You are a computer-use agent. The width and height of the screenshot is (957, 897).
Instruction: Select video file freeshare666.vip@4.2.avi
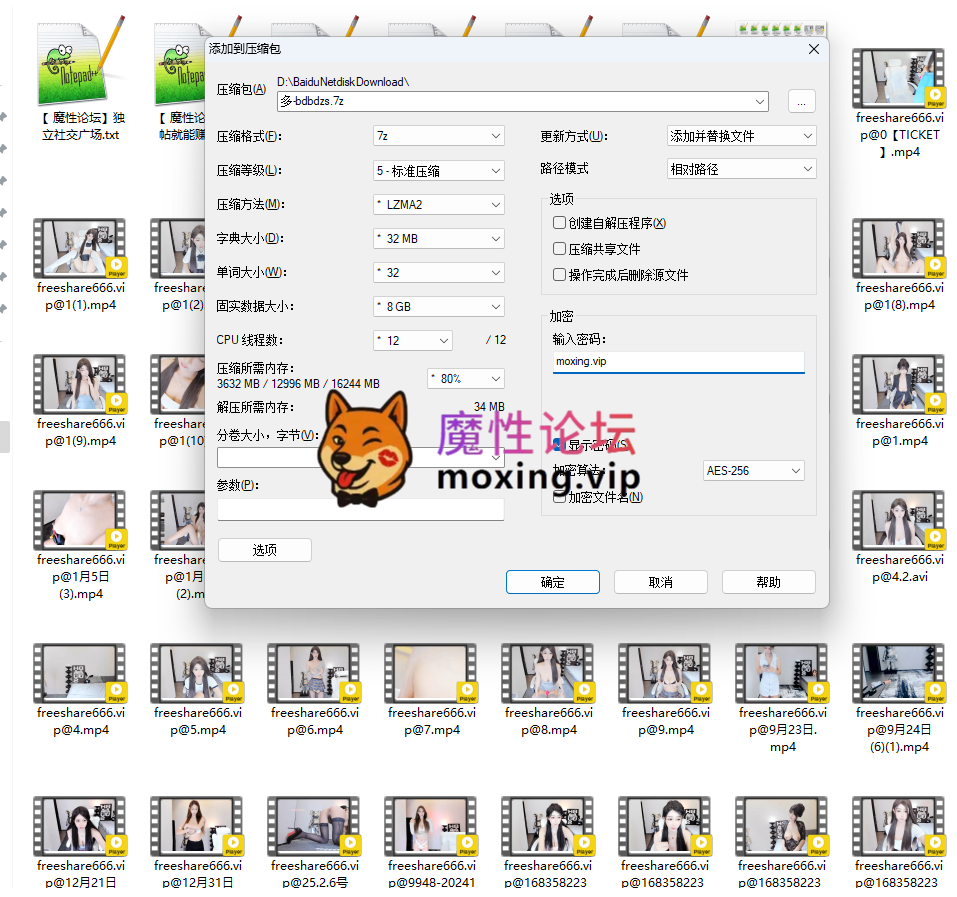[898, 520]
